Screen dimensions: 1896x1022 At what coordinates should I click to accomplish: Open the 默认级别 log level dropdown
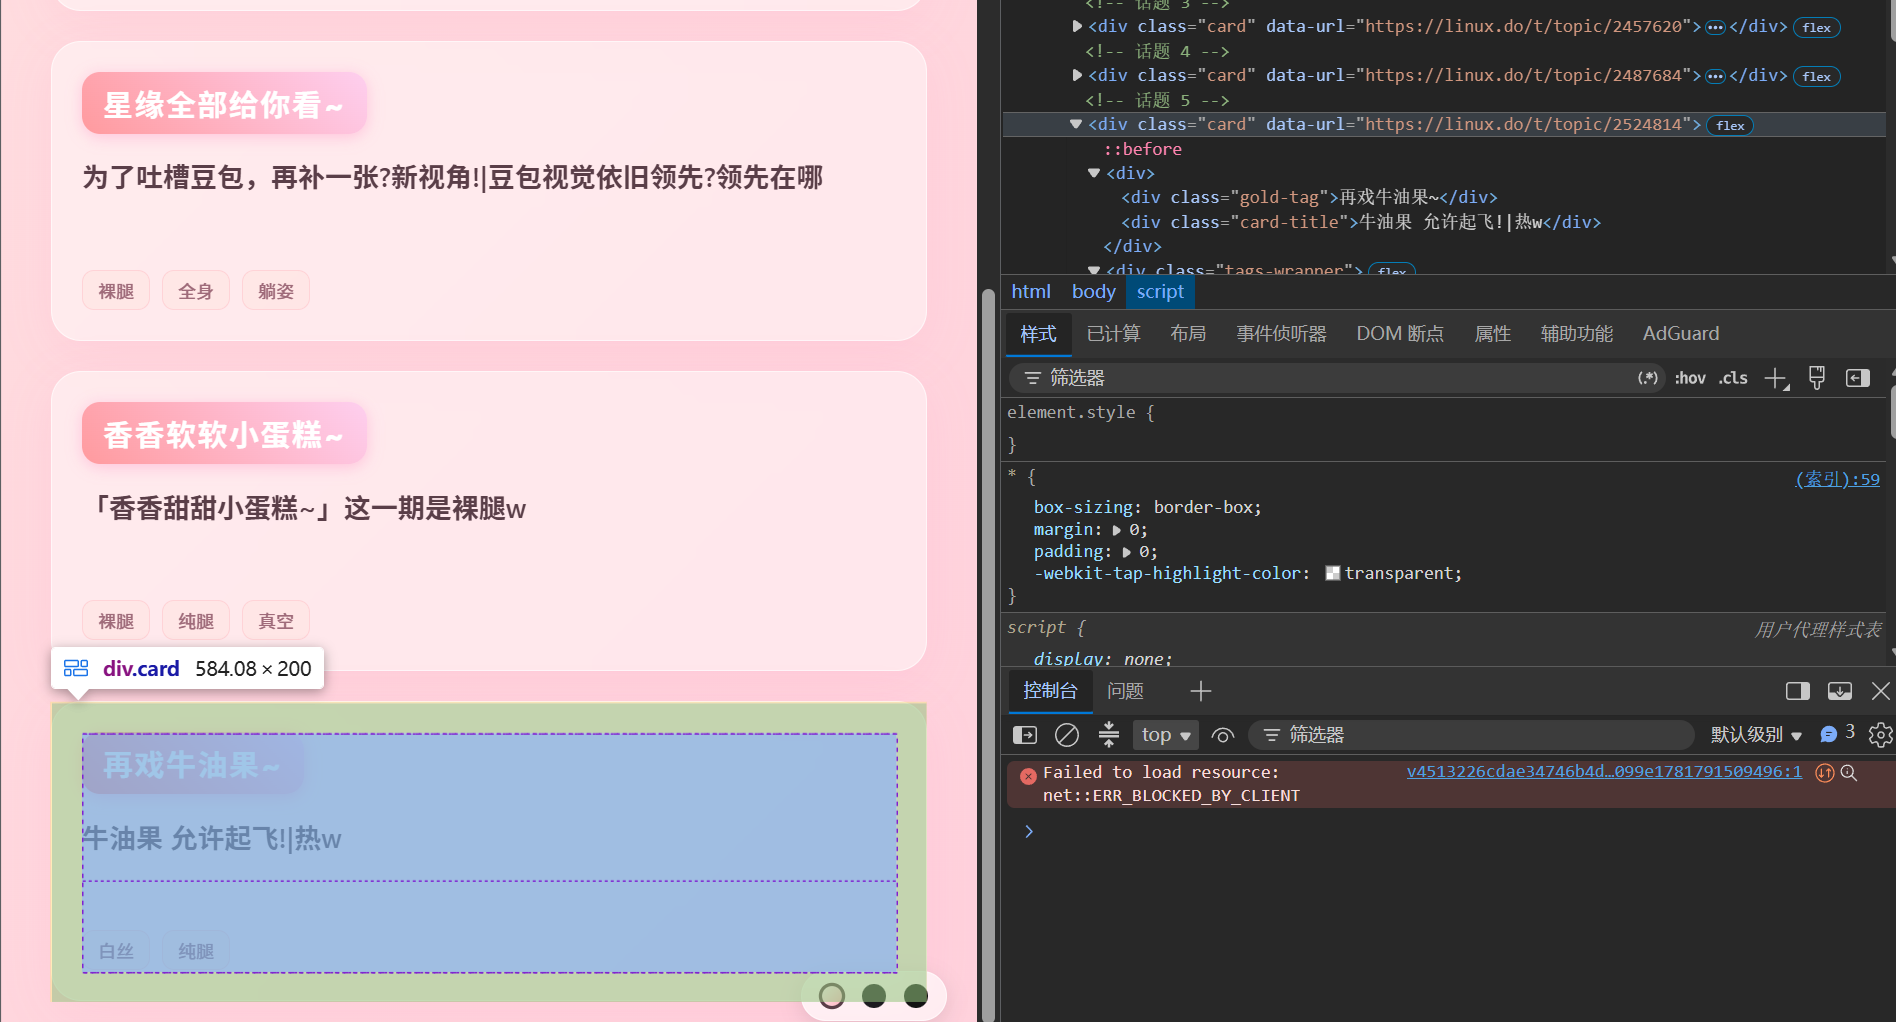click(1756, 735)
